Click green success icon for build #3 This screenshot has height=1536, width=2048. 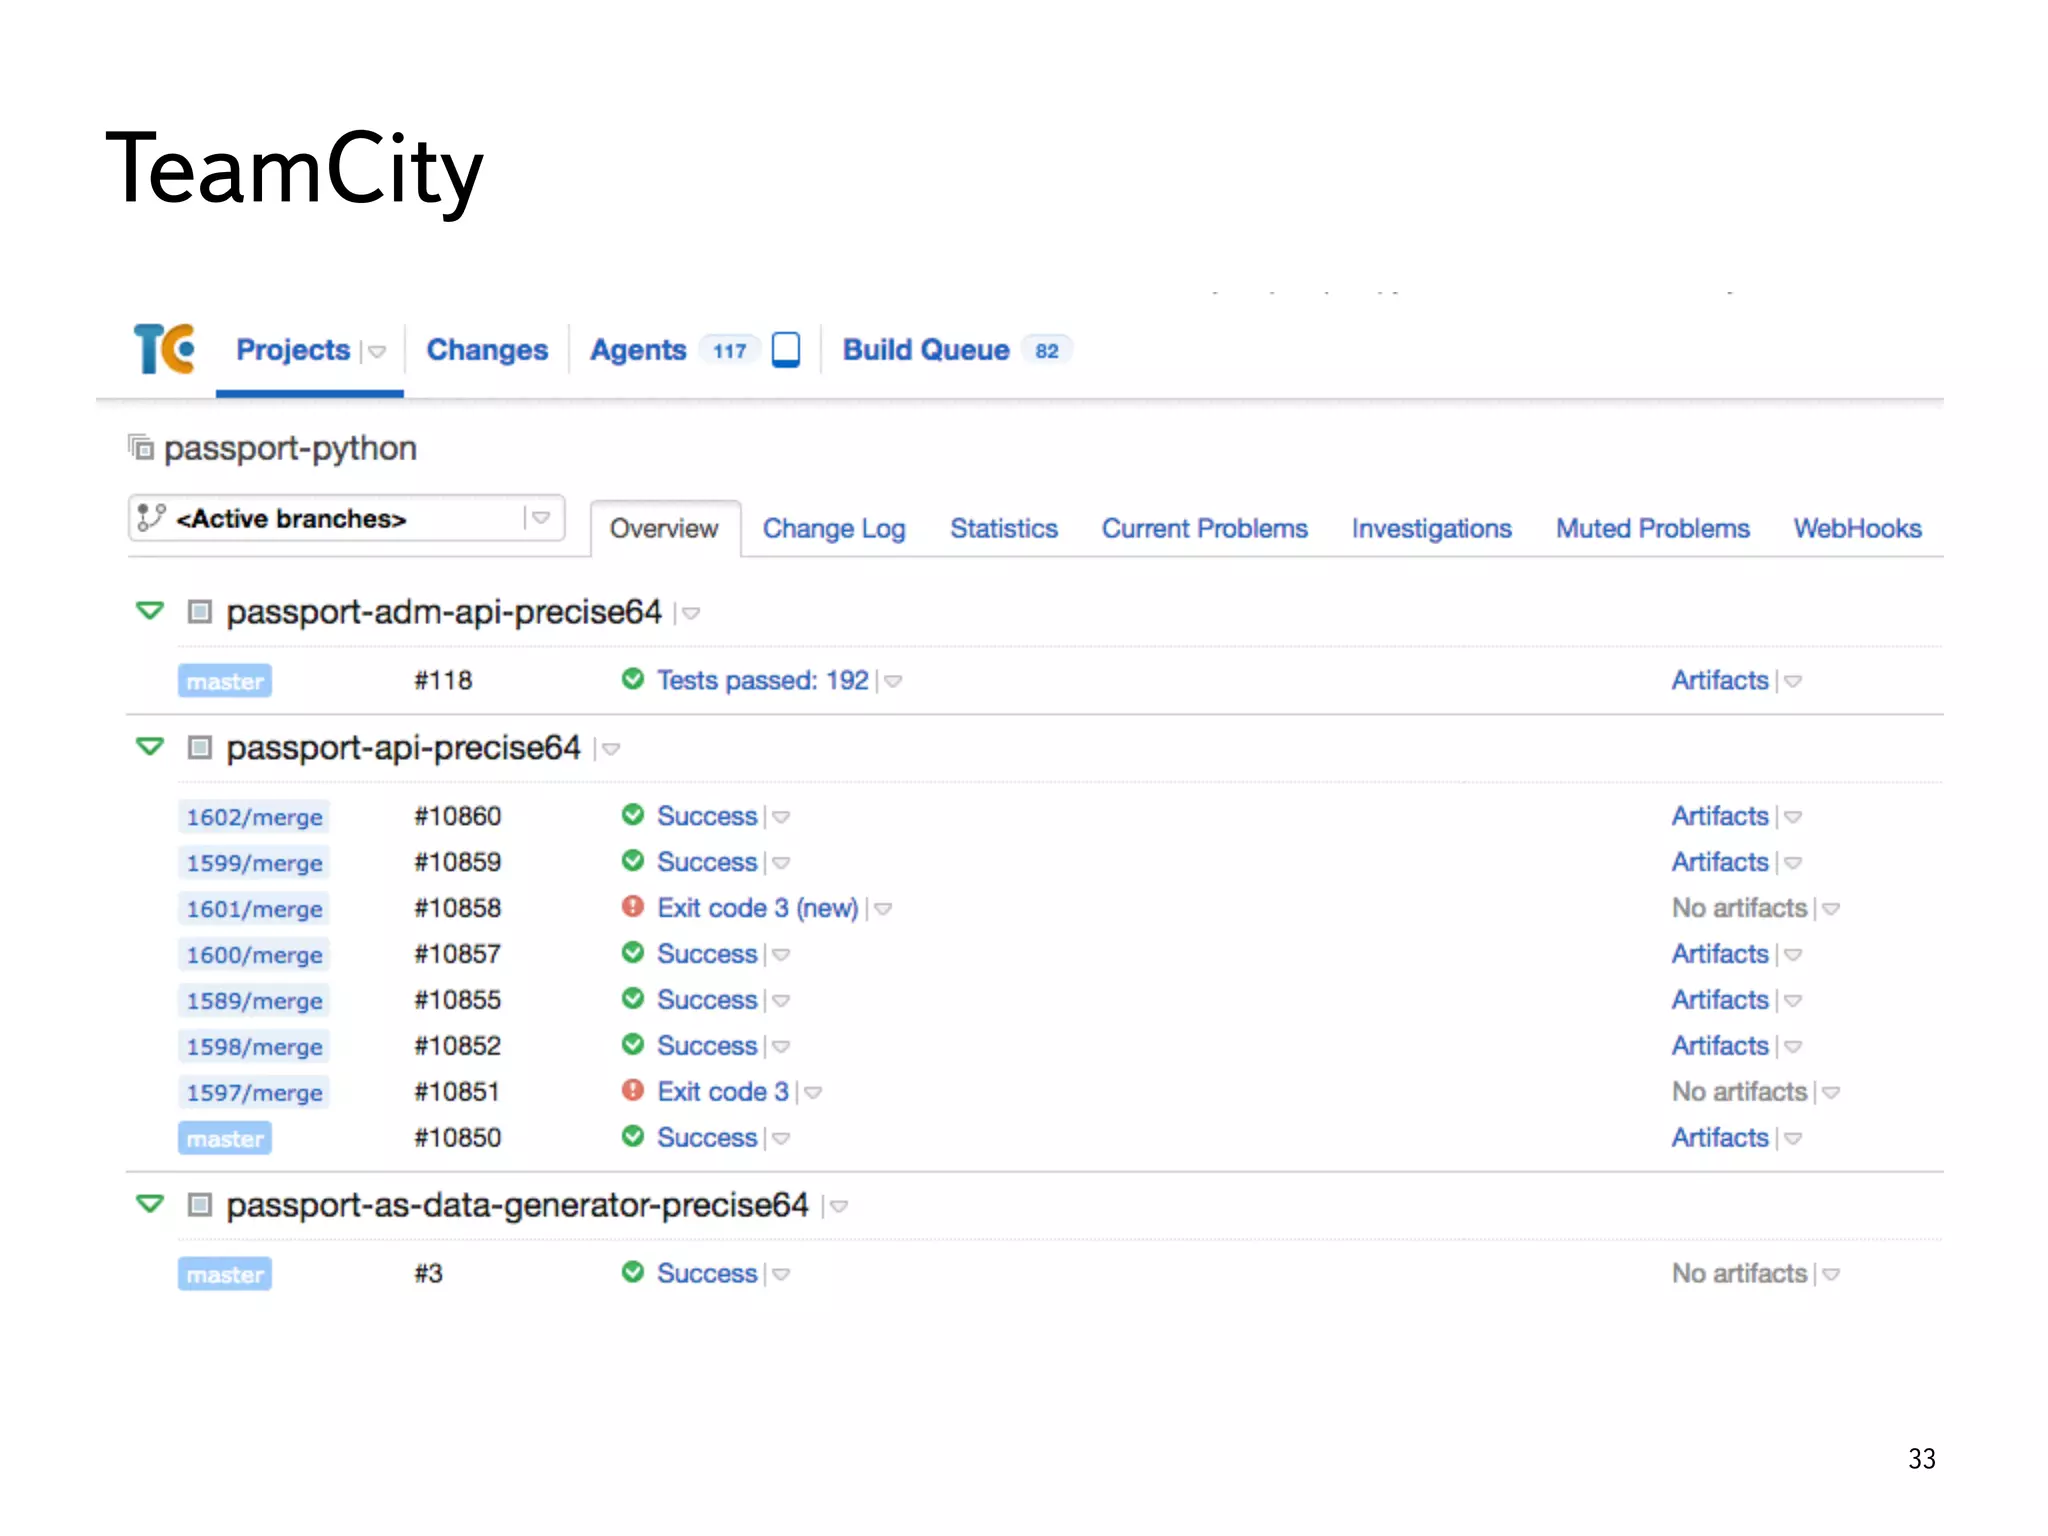tap(633, 1273)
